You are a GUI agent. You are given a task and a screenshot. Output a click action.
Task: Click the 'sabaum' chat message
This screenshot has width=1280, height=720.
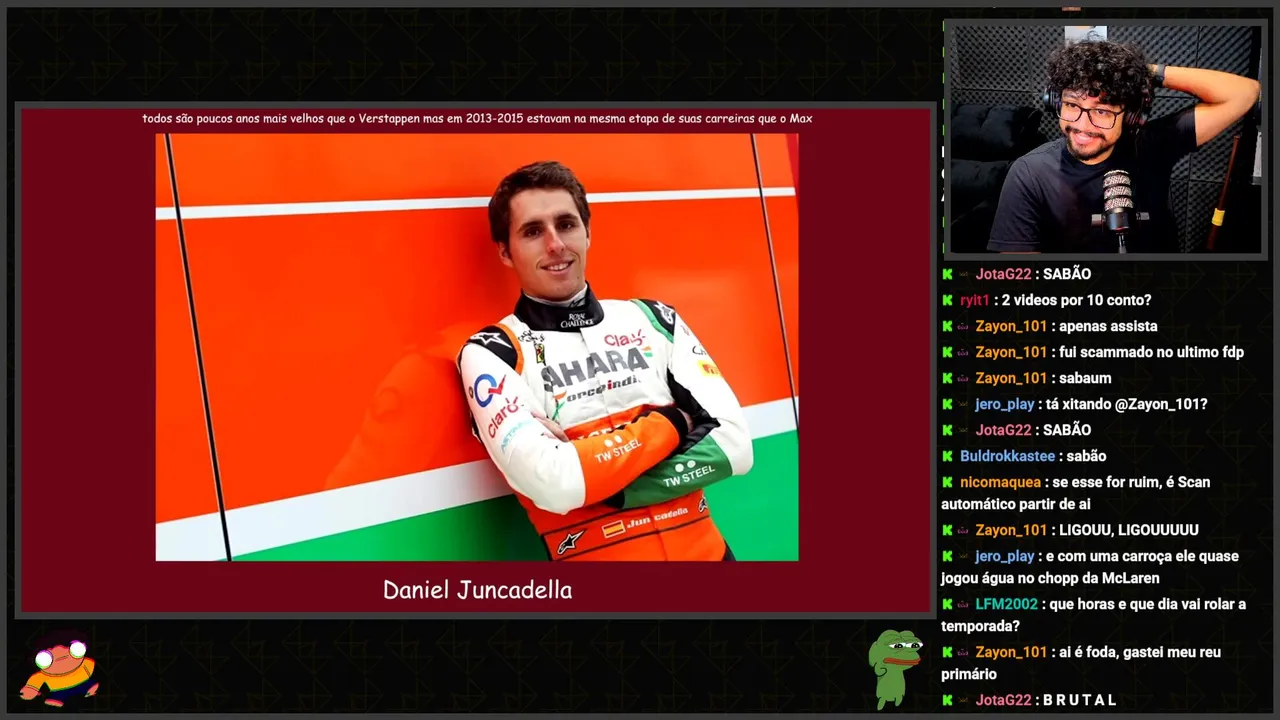pyautogui.click(x=1085, y=378)
